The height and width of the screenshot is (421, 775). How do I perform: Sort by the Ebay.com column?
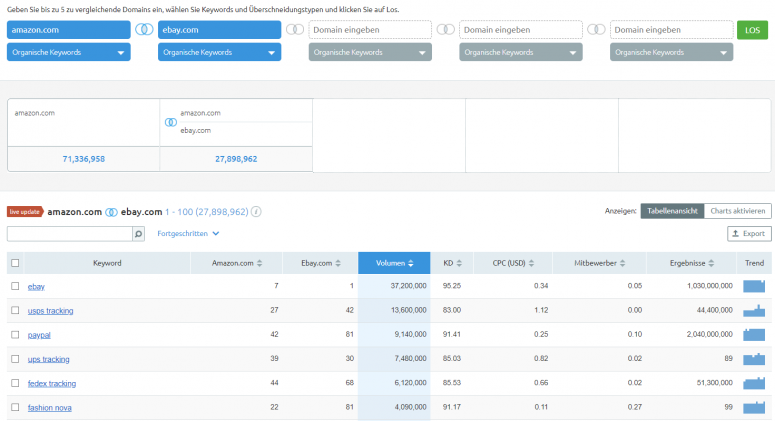[320, 263]
